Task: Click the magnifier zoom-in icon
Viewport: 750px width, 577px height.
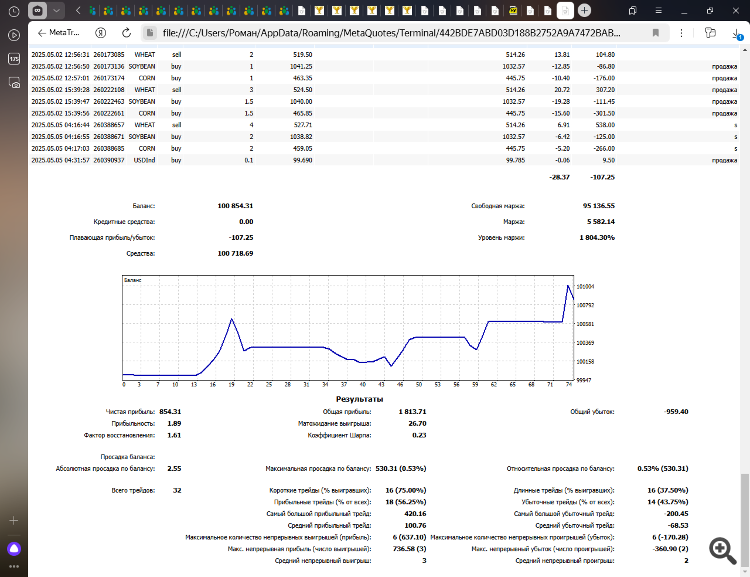Action: tap(722, 551)
